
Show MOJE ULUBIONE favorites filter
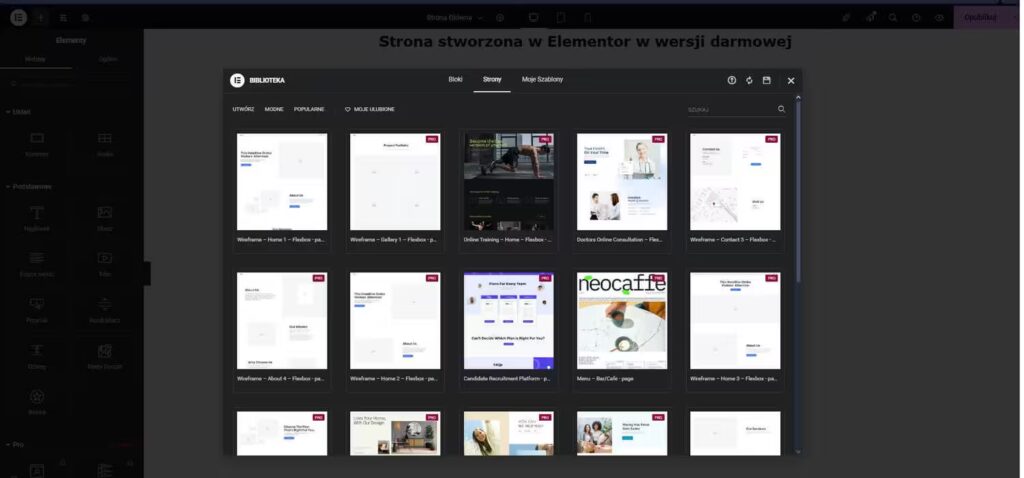(x=370, y=109)
